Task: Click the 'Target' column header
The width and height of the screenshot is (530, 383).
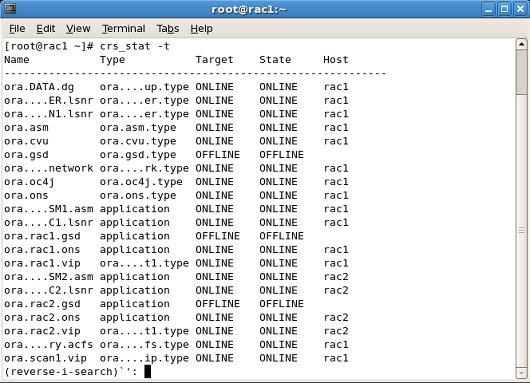Action: point(214,59)
